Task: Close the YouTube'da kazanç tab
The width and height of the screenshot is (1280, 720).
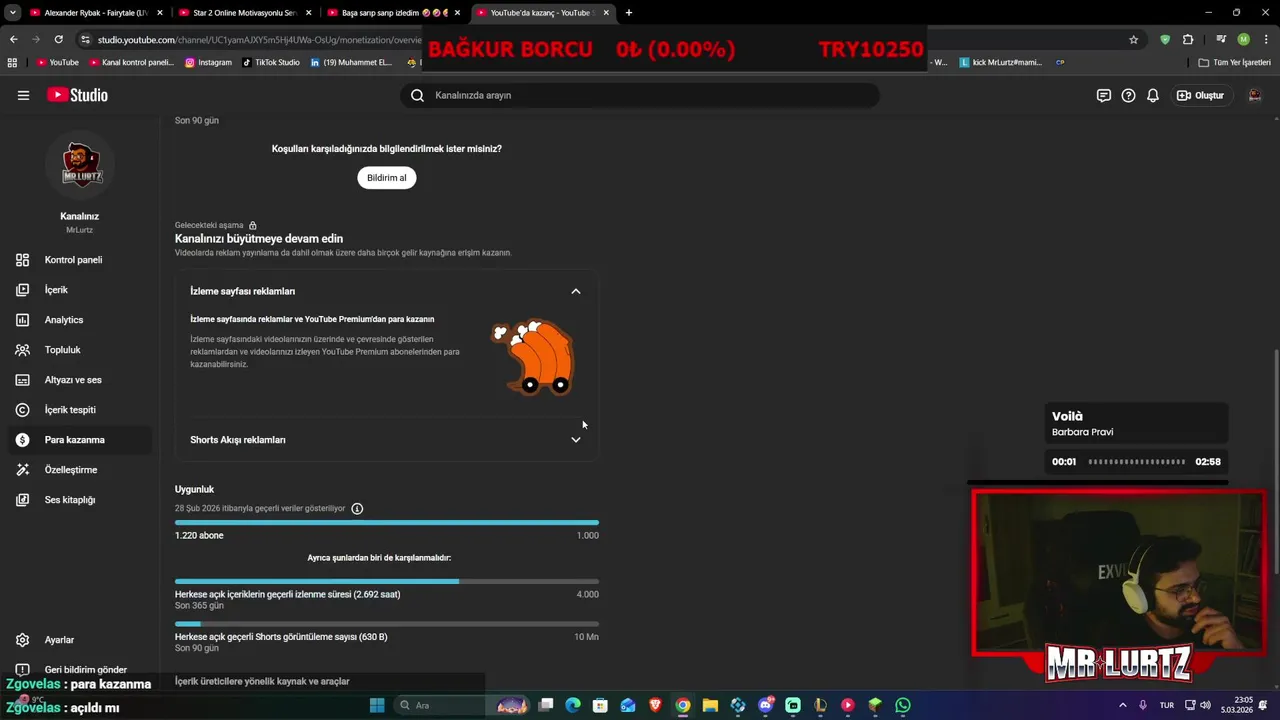Action: coord(606,13)
